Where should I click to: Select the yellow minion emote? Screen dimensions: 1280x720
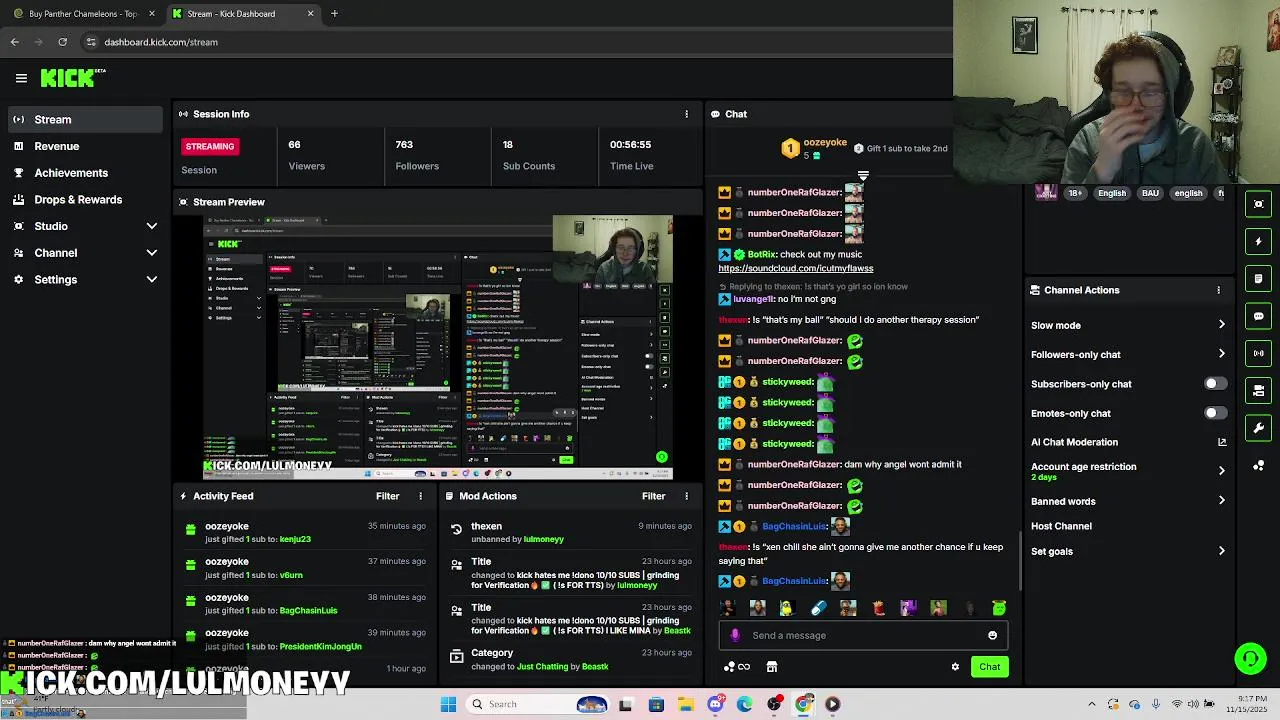tap(786, 608)
